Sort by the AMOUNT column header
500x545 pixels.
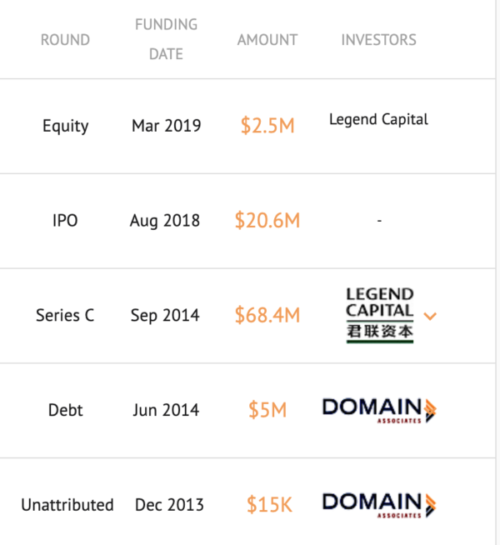click(267, 40)
